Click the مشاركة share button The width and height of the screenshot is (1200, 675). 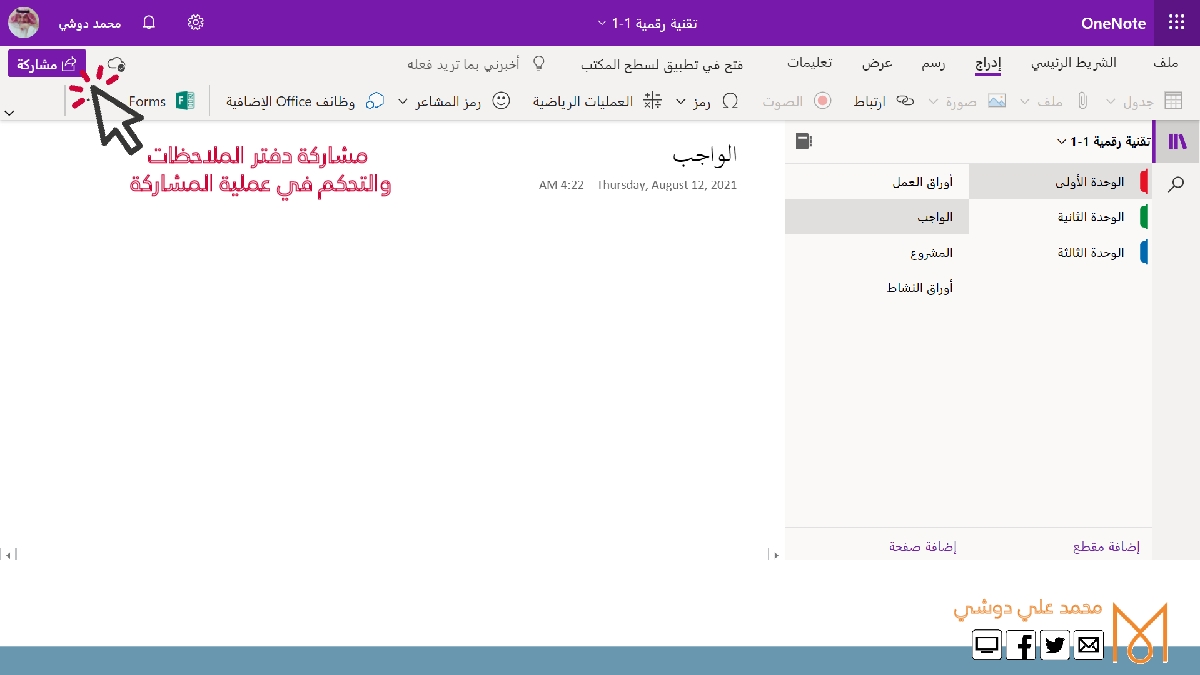click(x=47, y=64)
